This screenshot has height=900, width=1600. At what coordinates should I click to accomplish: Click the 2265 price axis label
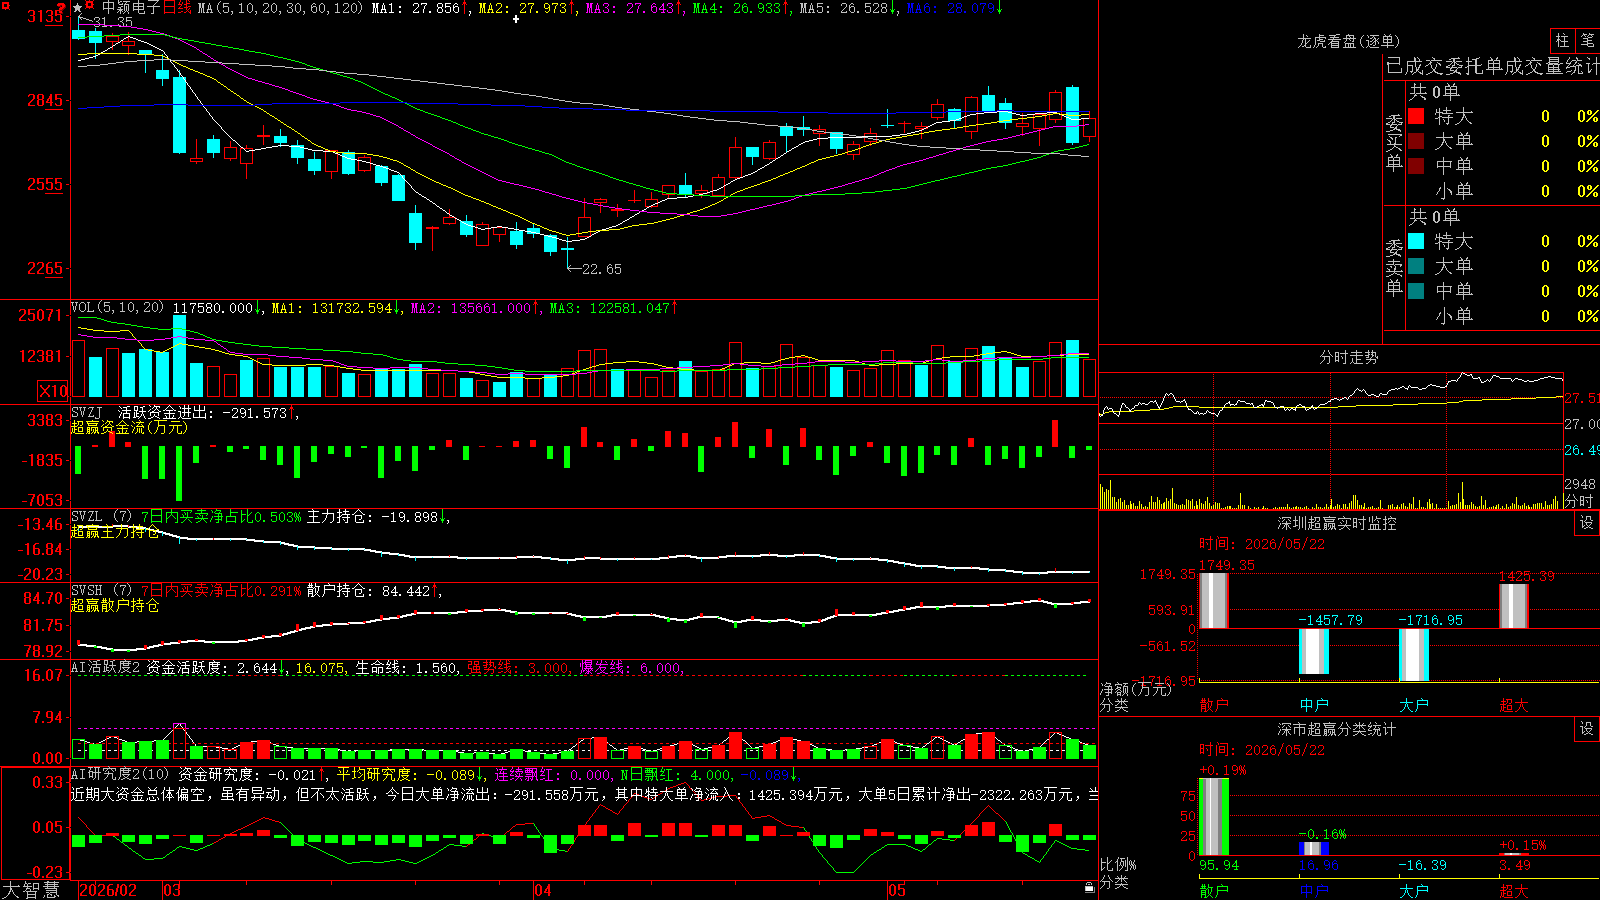coord(46,268)
